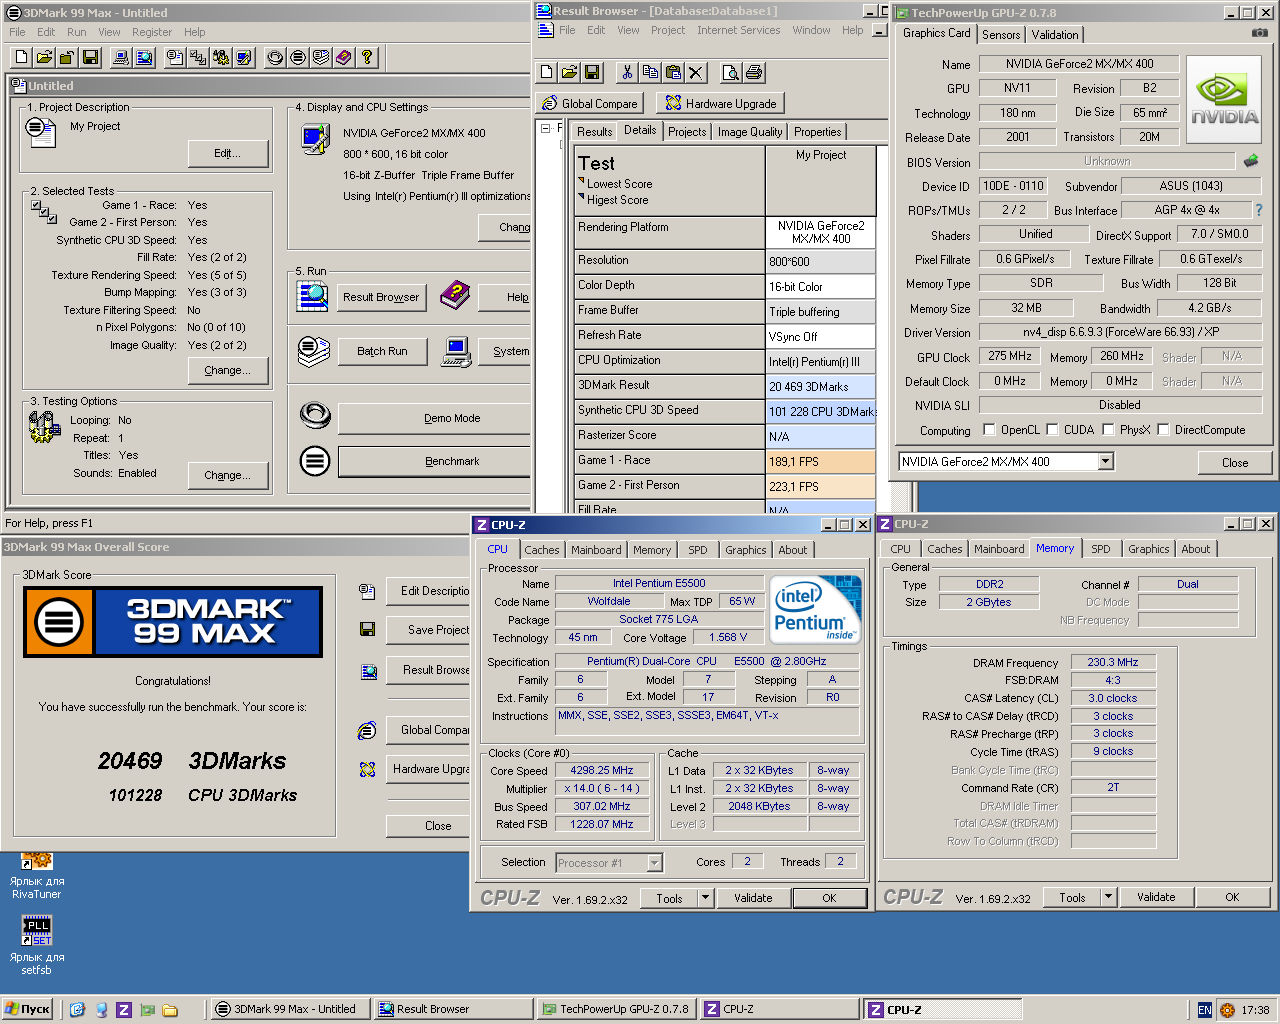Click DRAM Frequency value '230.3 MHz'
Viewport: 1280px width, 1024px height.
pyautogui.click(x=1113, y=662)
